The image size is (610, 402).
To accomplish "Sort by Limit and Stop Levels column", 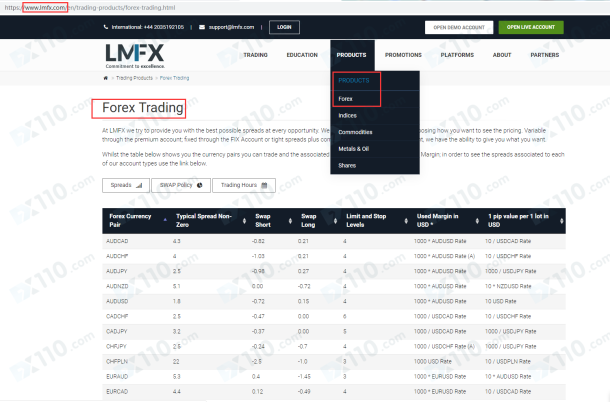I will pos(376,221).
